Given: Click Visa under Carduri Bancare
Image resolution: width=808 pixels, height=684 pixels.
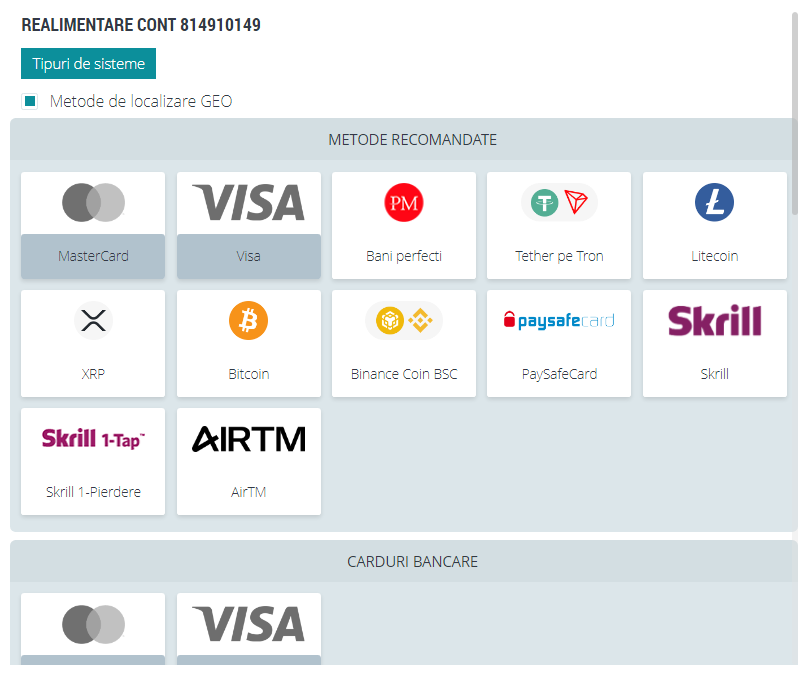Looking at the screenshot, I should coord(248,629).
